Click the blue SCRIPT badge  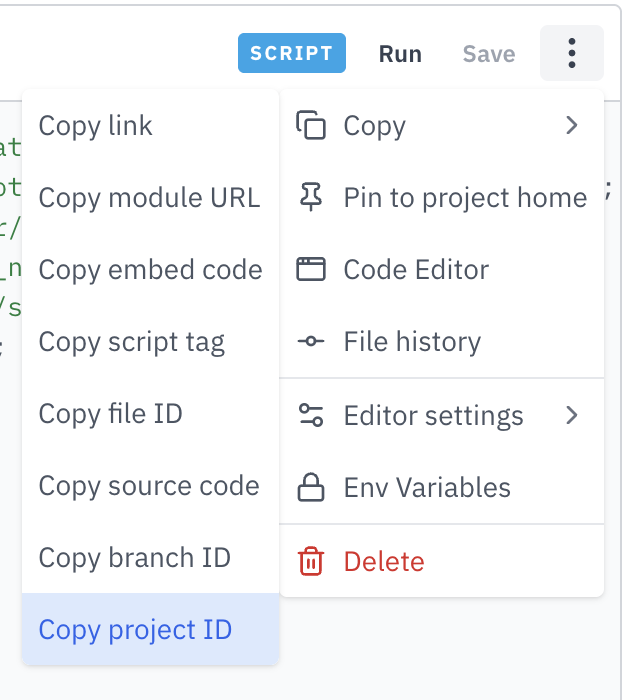[x=291, y=54]
